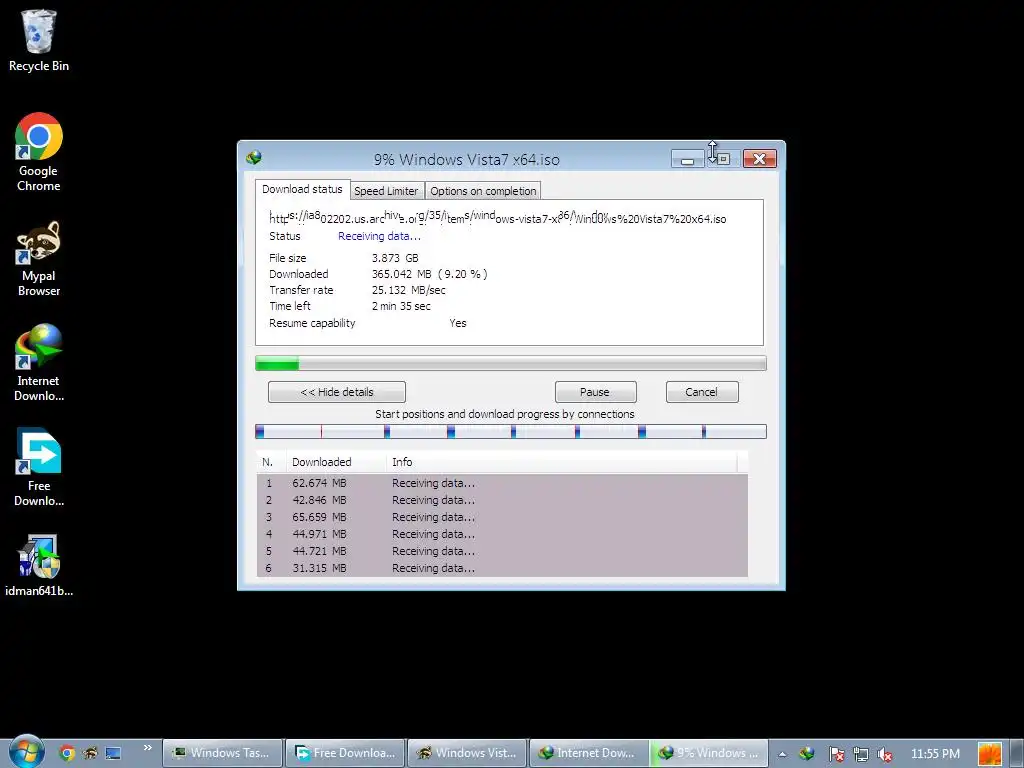Show hidden system tray icons arrow

click(782, 754)
